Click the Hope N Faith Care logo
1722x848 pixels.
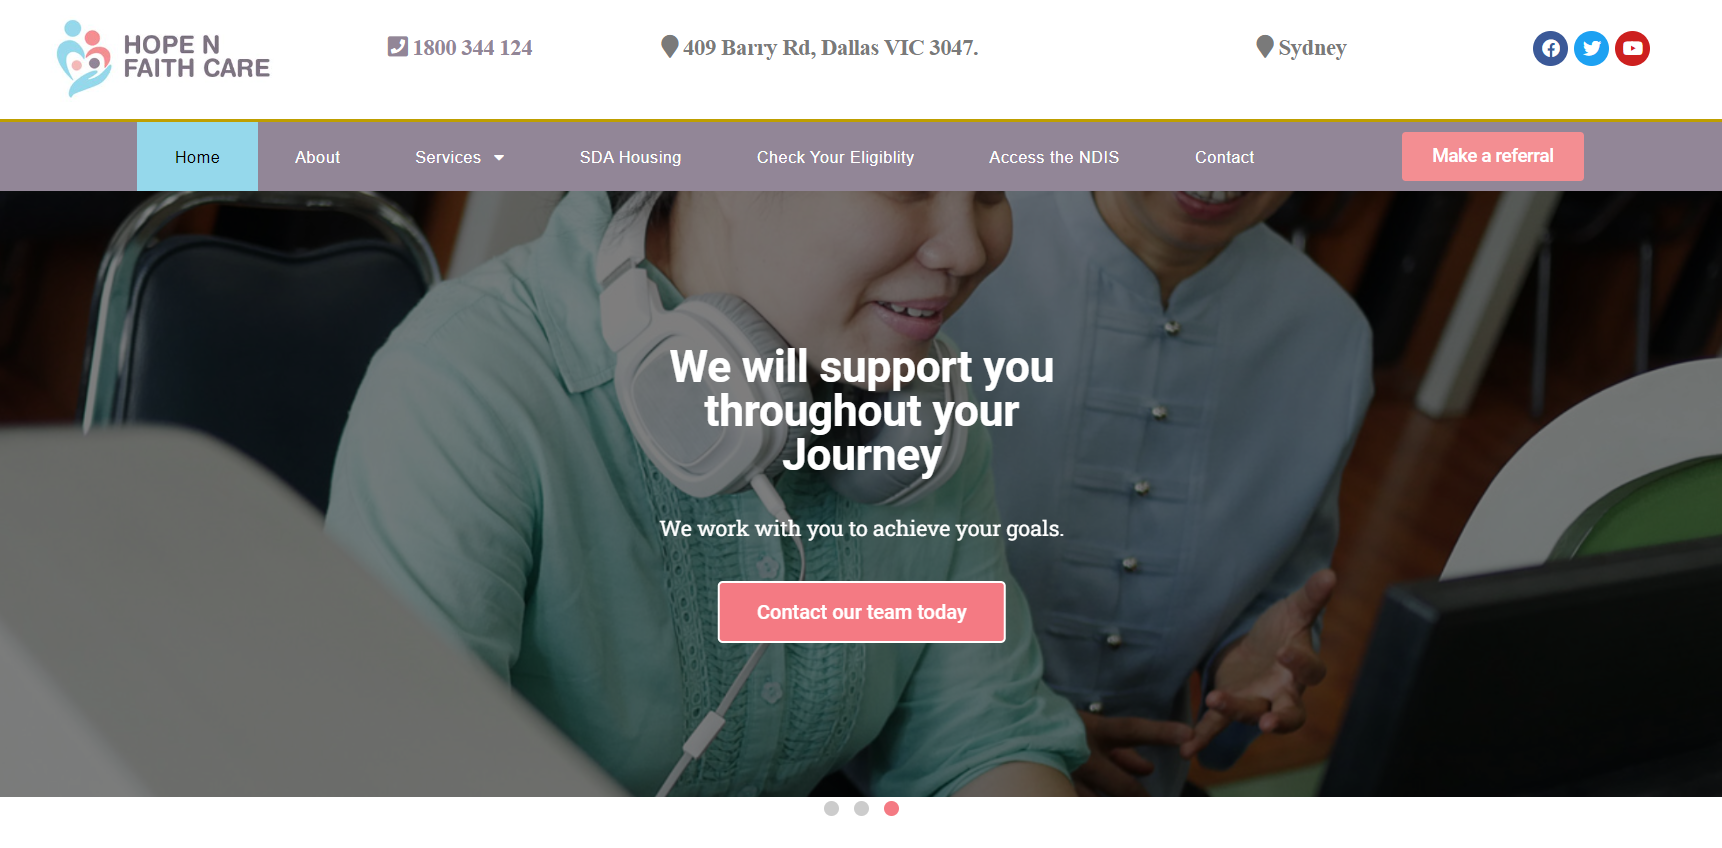click(x=164, y=58)
